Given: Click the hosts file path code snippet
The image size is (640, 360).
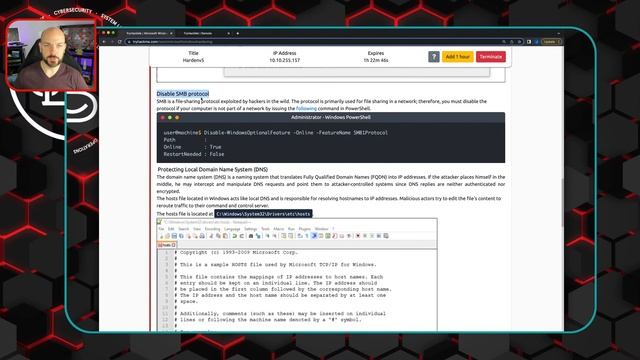Looking at the screenshot, I should tap(263, 214).
